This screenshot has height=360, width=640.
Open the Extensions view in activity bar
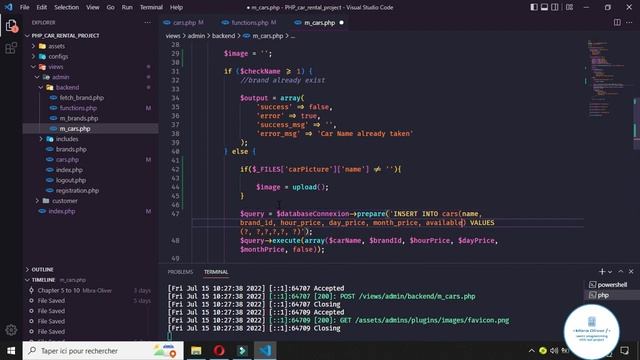(11, 48)
